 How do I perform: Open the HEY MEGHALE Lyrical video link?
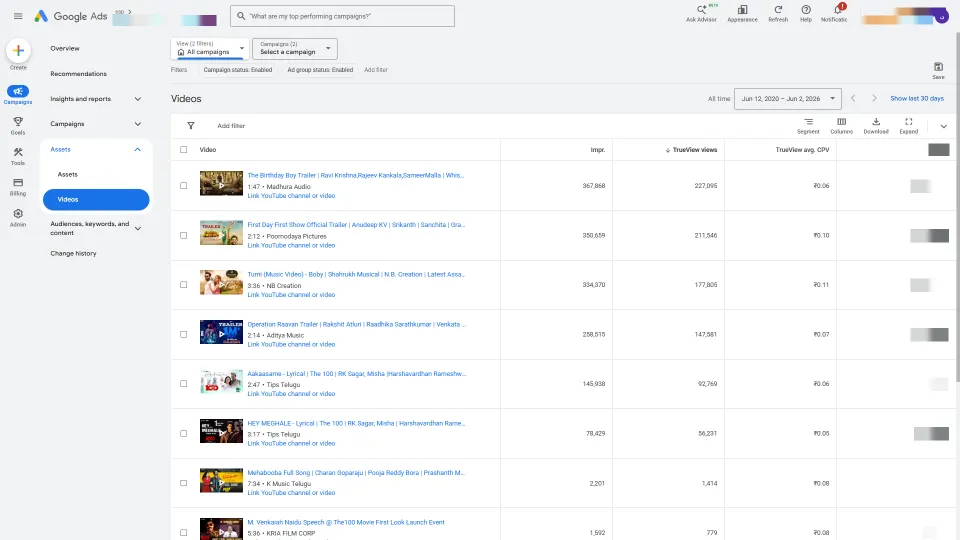(x=356, y=423)
